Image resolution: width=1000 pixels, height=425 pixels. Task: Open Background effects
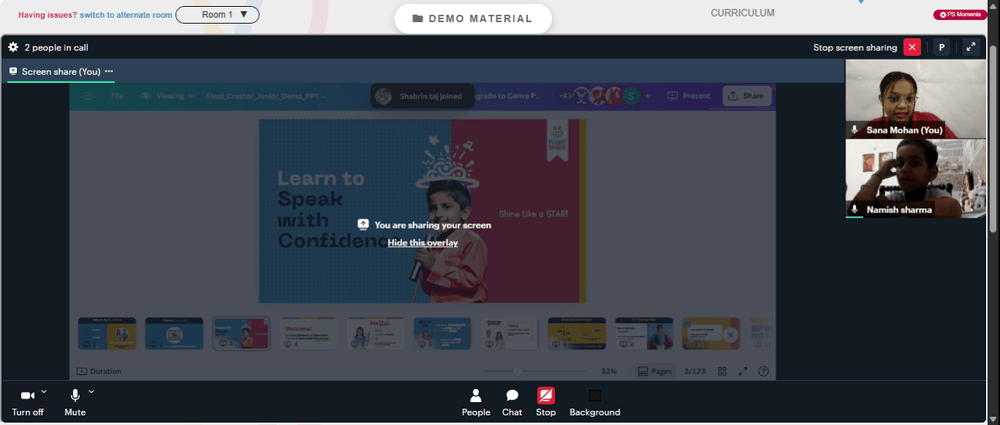coord(594,403)
